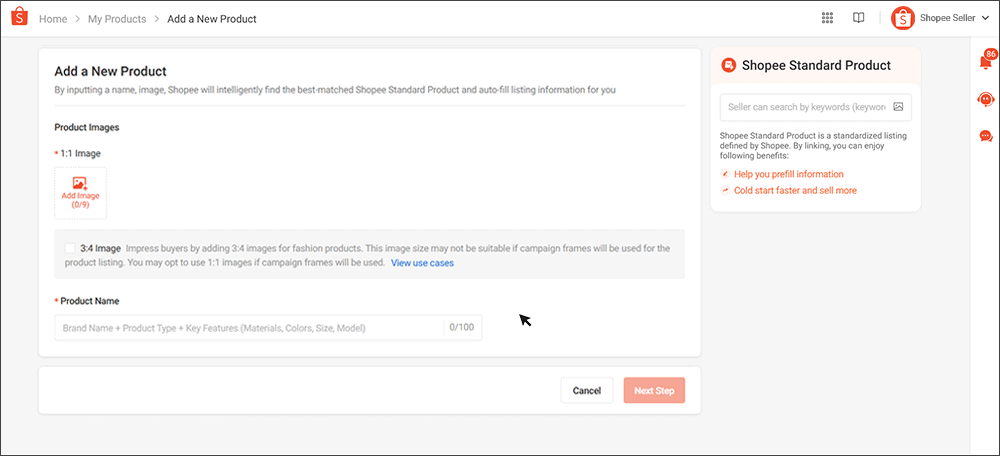Open the apps grid menu icon
The width and height of the screenshot is (1000, 456).
point(827,18)
